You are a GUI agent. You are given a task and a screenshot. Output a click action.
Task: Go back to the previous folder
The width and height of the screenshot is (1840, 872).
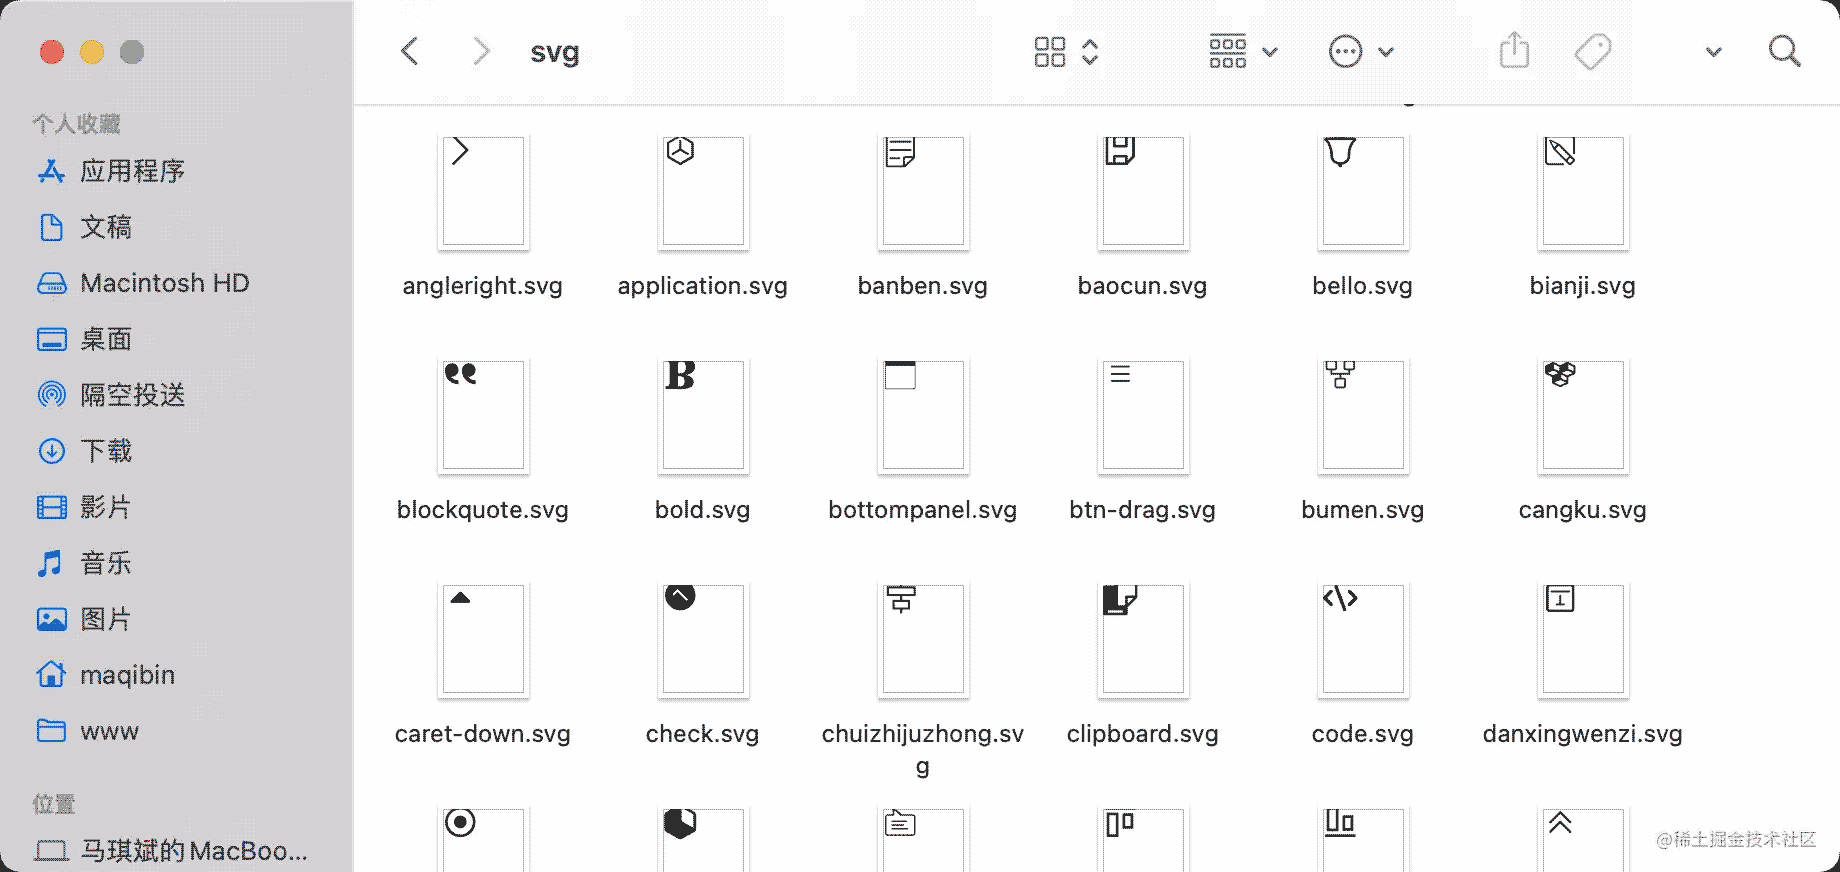410,51
